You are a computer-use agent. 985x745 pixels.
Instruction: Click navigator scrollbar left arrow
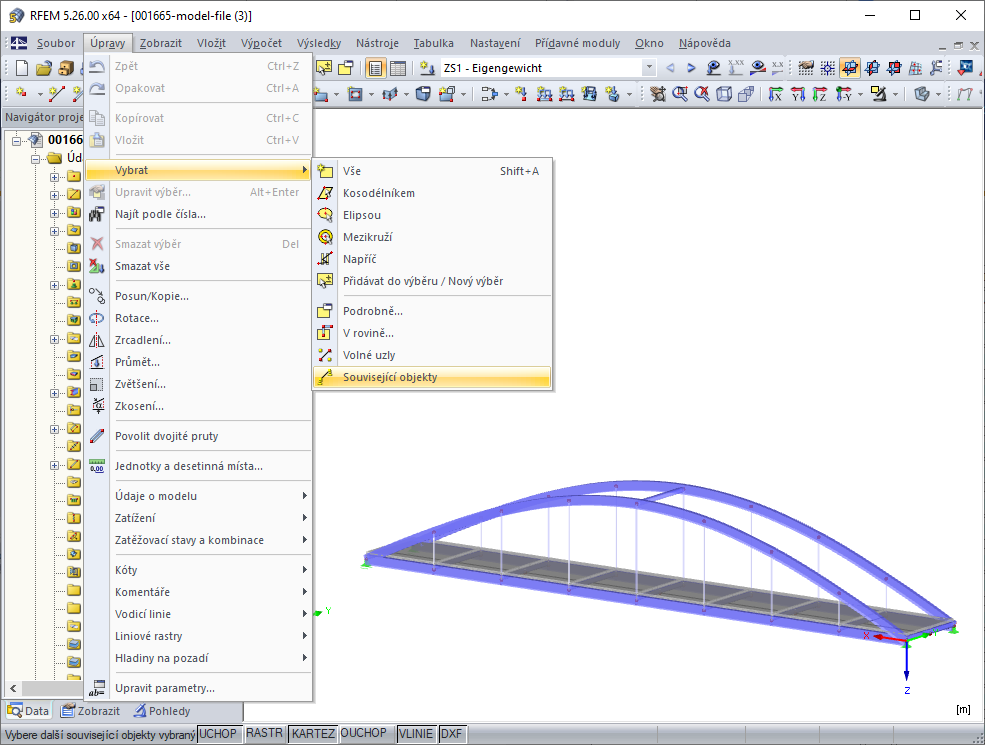pyautogui.click(x=13, y=688)
